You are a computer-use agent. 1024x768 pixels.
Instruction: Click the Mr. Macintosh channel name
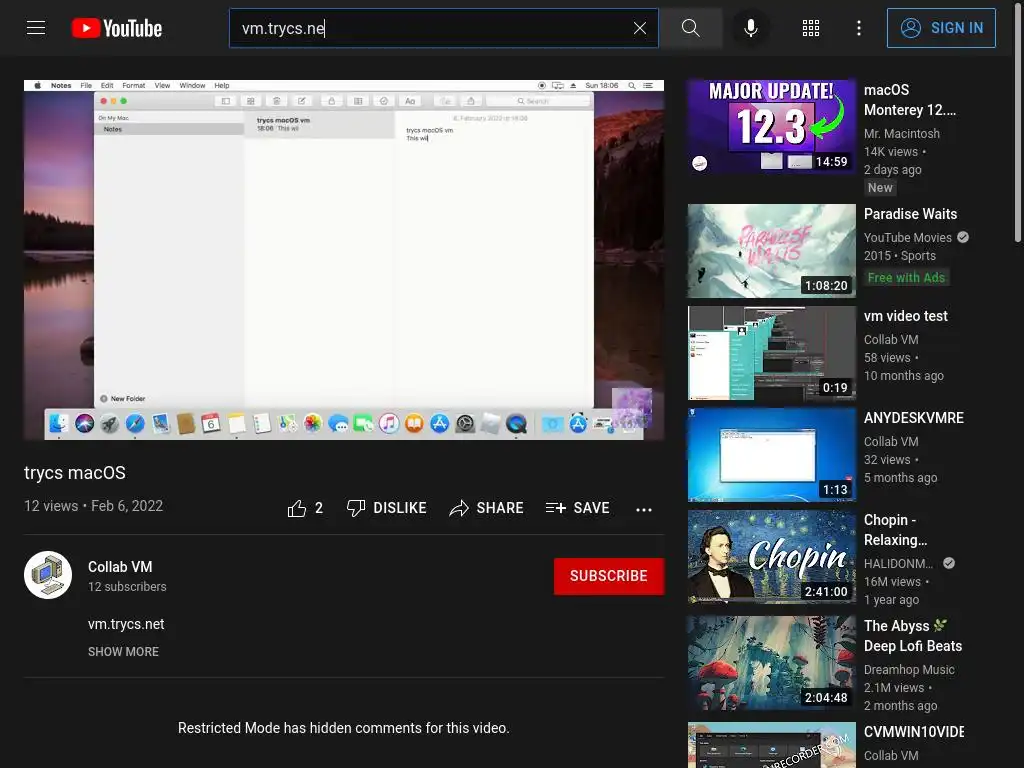pos(902,133)
